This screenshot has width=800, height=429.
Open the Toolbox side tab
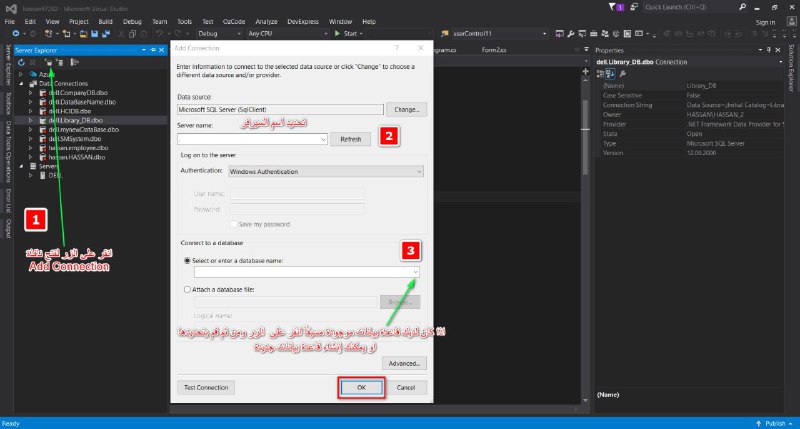pos(8,104)
